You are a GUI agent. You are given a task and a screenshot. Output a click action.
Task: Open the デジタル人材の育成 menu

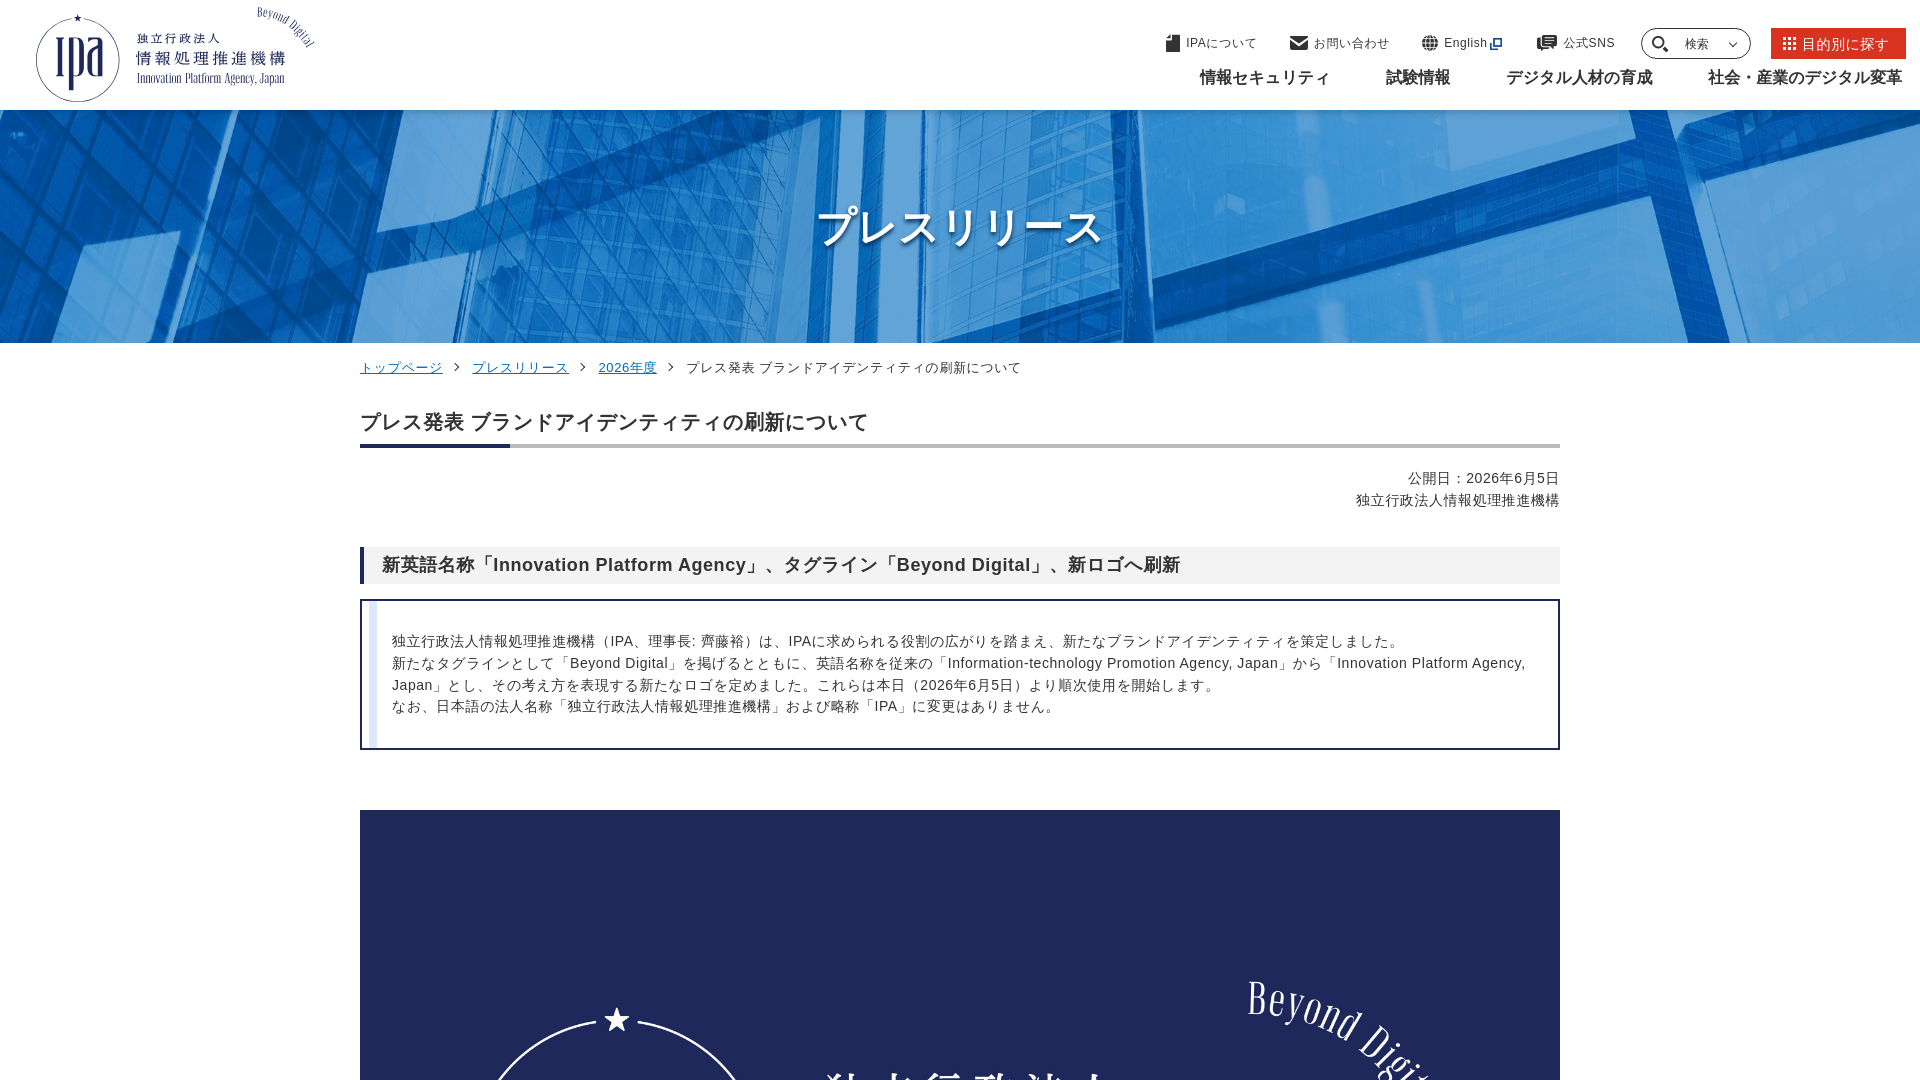pos(1579,78)
